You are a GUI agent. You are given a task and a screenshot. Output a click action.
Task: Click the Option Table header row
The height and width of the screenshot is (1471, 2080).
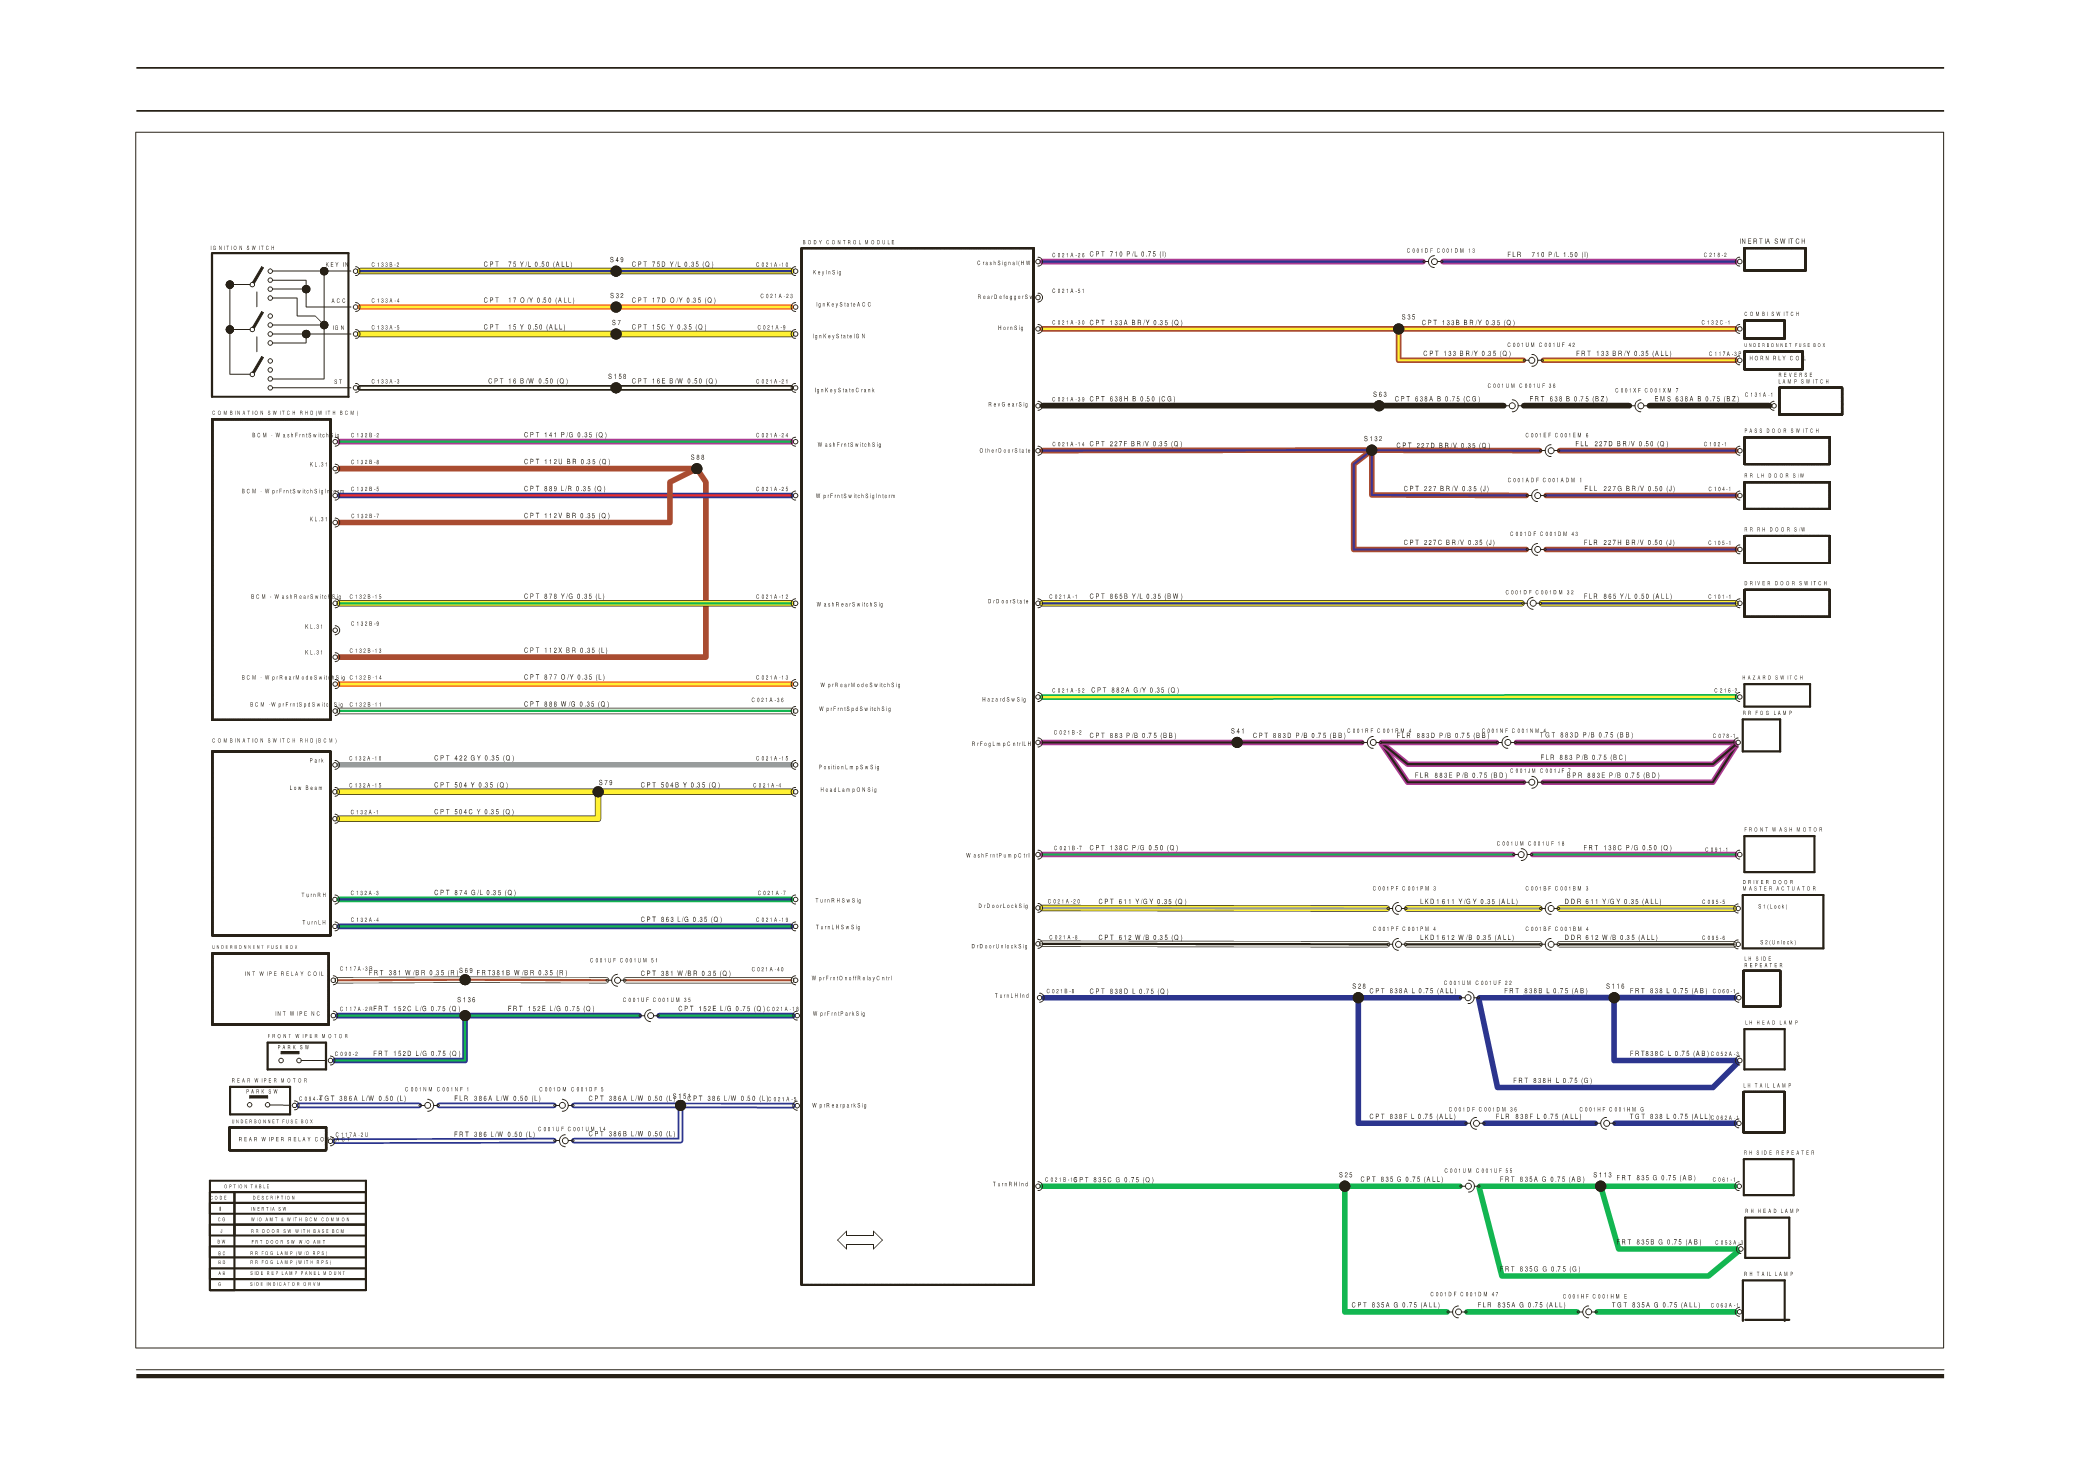coord(288,1186)
